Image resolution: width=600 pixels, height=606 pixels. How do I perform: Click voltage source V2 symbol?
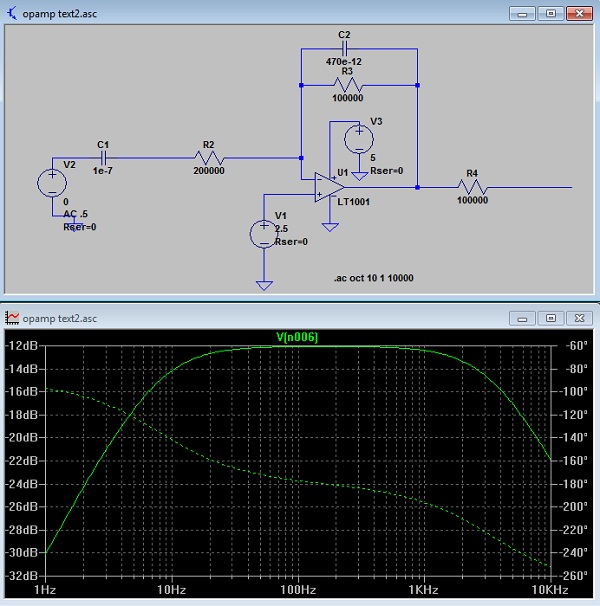[52, 183]
